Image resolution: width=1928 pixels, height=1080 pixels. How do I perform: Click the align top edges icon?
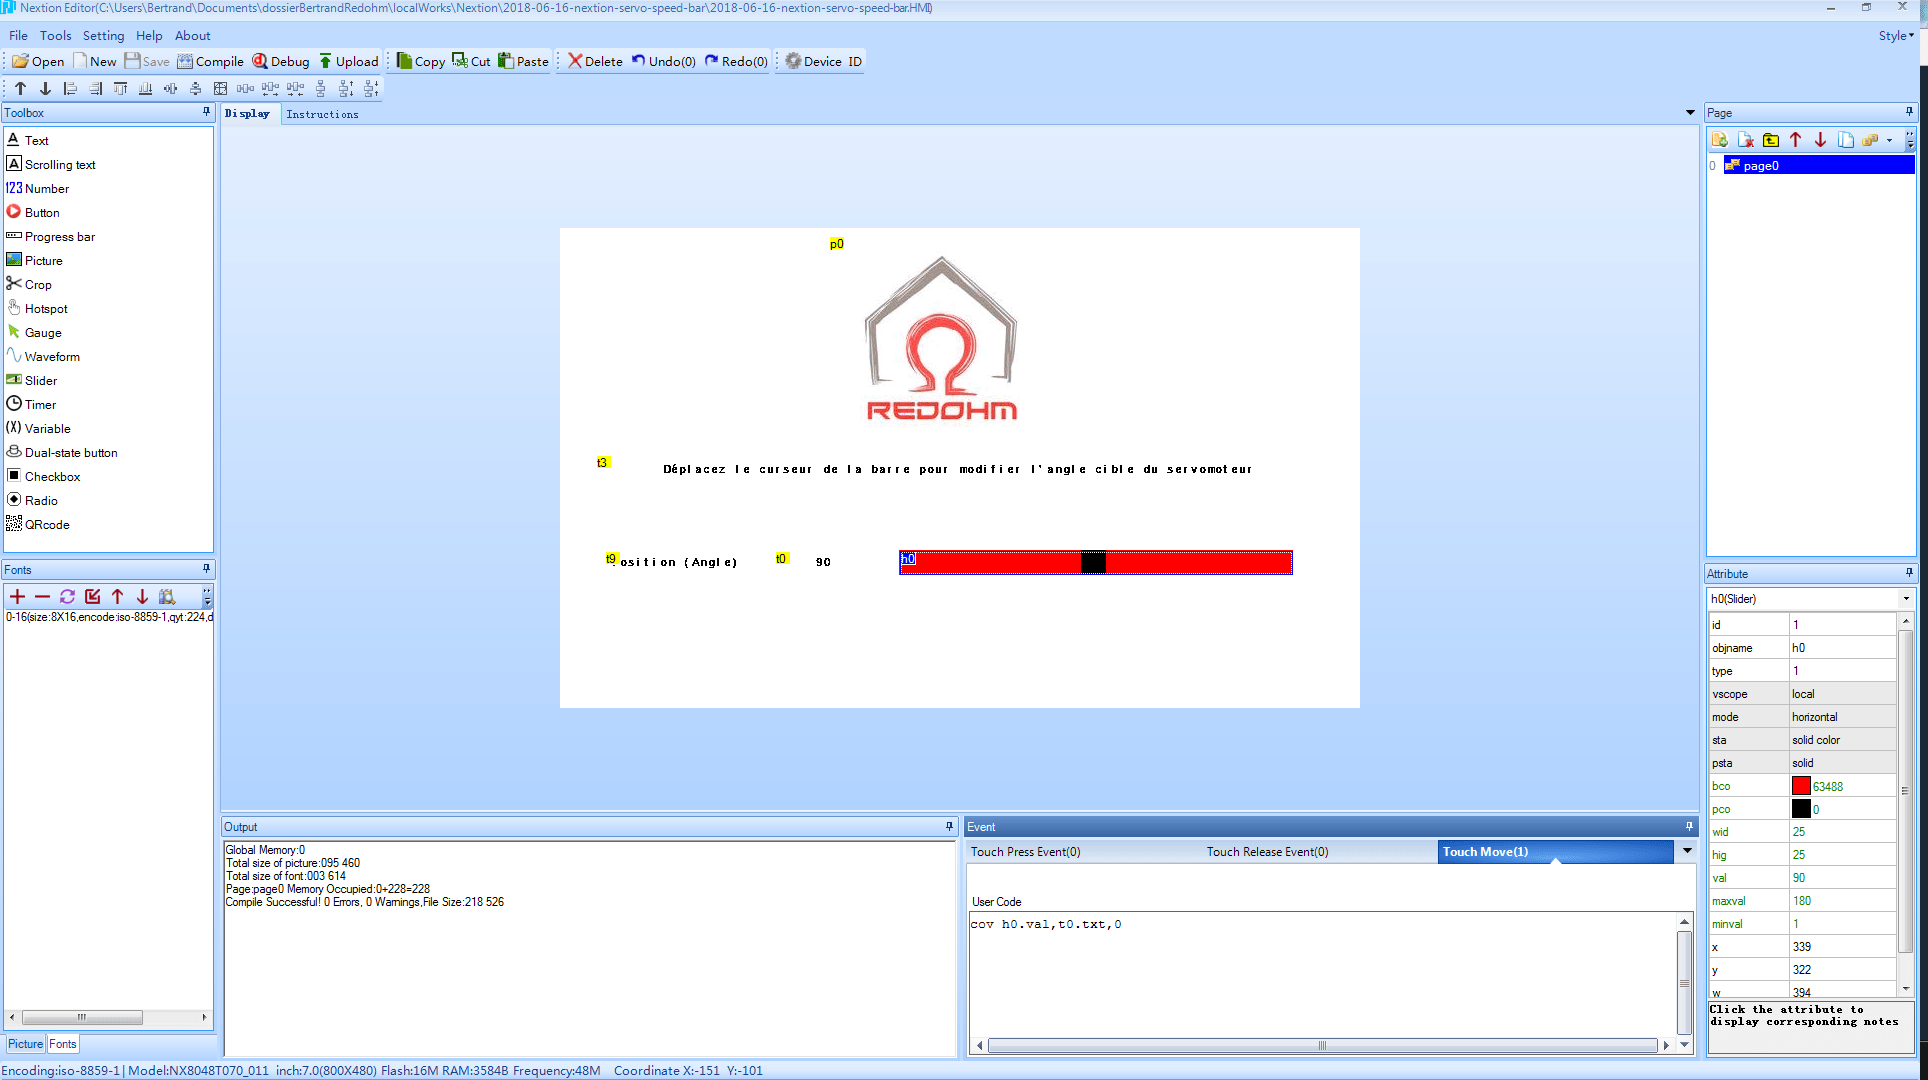(120, 88)
